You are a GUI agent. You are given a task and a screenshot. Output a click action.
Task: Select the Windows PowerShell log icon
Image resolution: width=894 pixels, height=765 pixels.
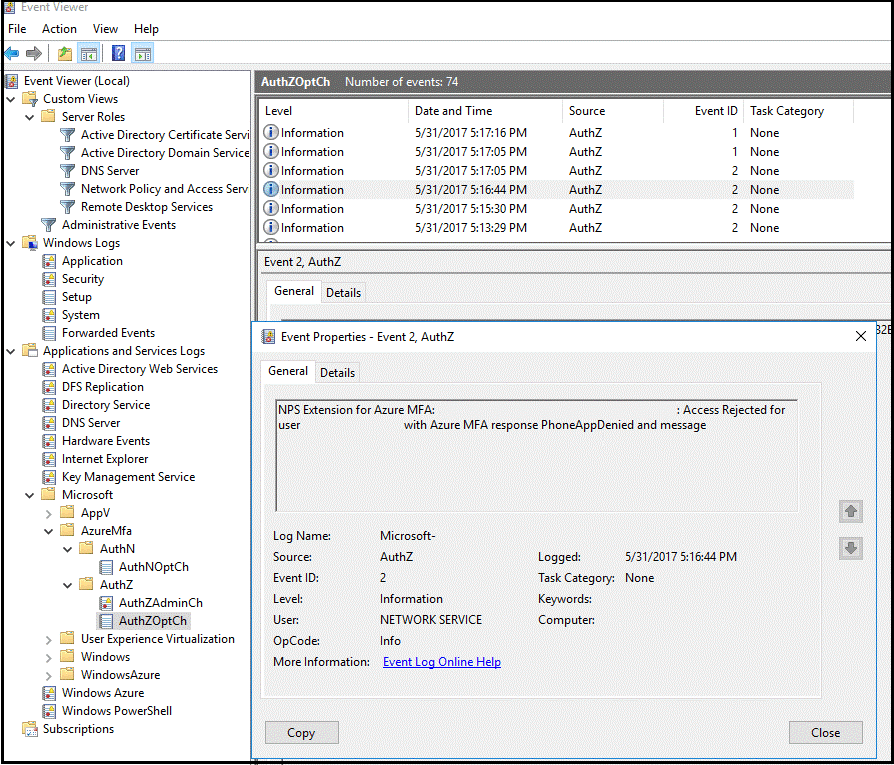pos(48,710)
